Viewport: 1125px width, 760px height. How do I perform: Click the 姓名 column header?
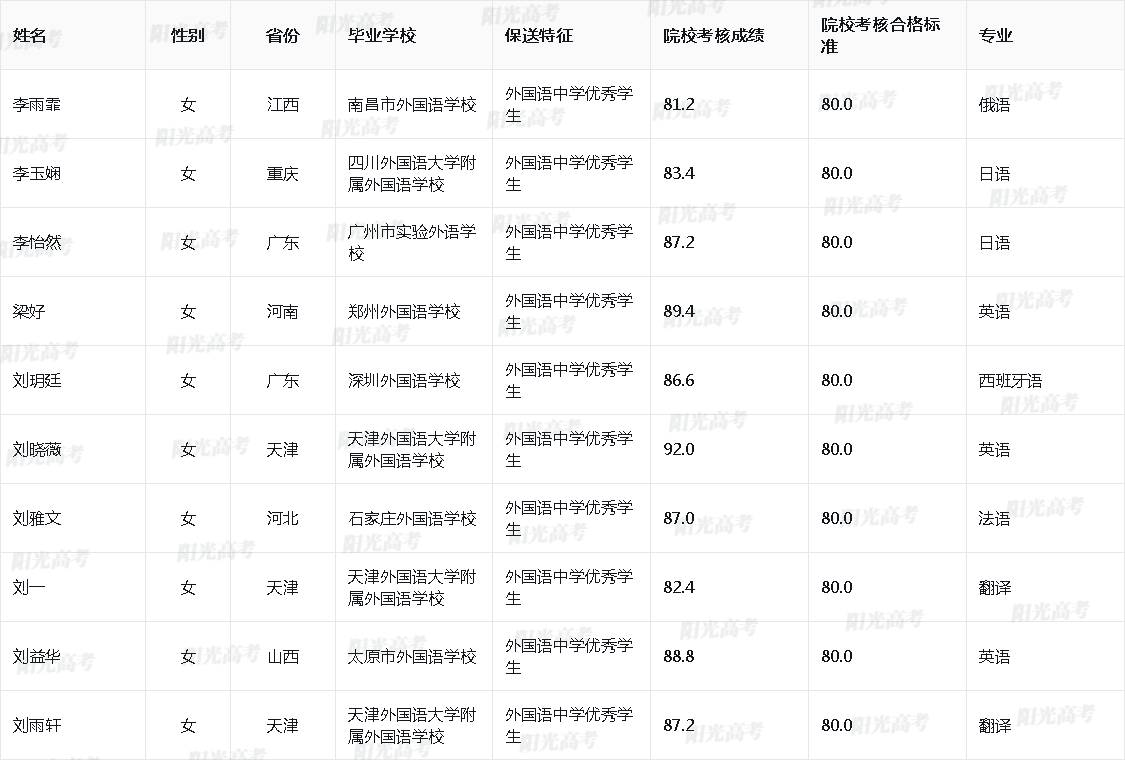pyautogui.click(x=30, y=36)
